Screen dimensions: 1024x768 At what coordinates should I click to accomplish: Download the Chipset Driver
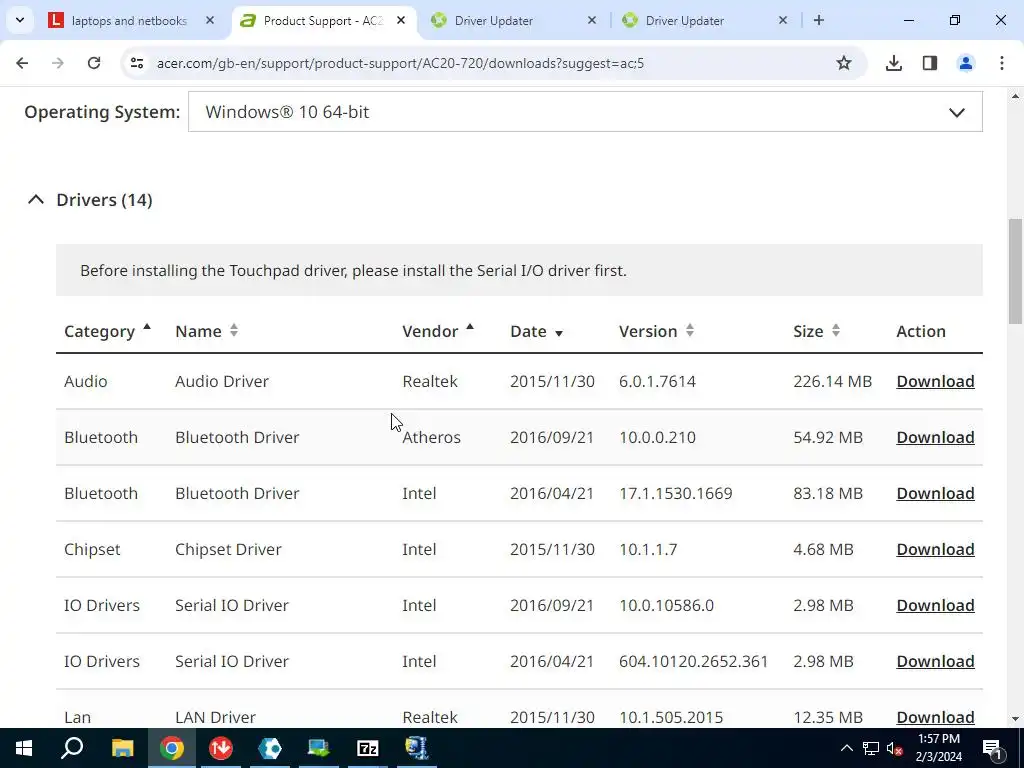tap(935, 550)
